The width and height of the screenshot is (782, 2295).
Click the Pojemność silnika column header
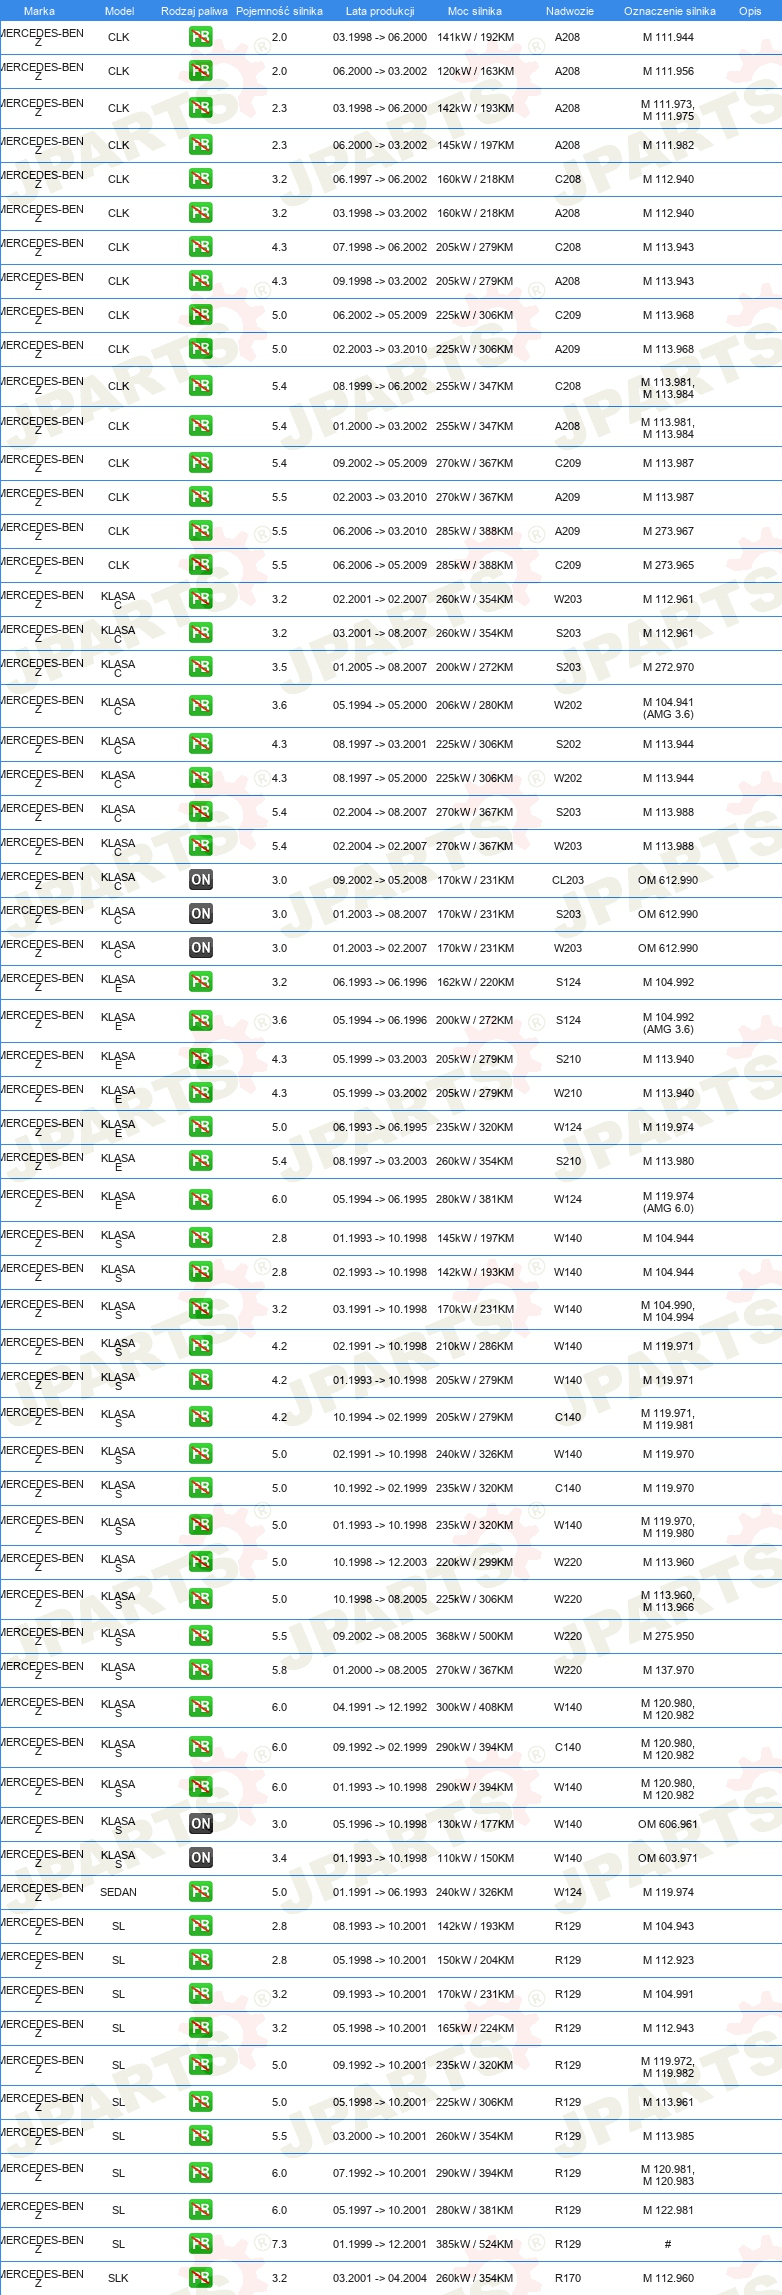point(279,11)
